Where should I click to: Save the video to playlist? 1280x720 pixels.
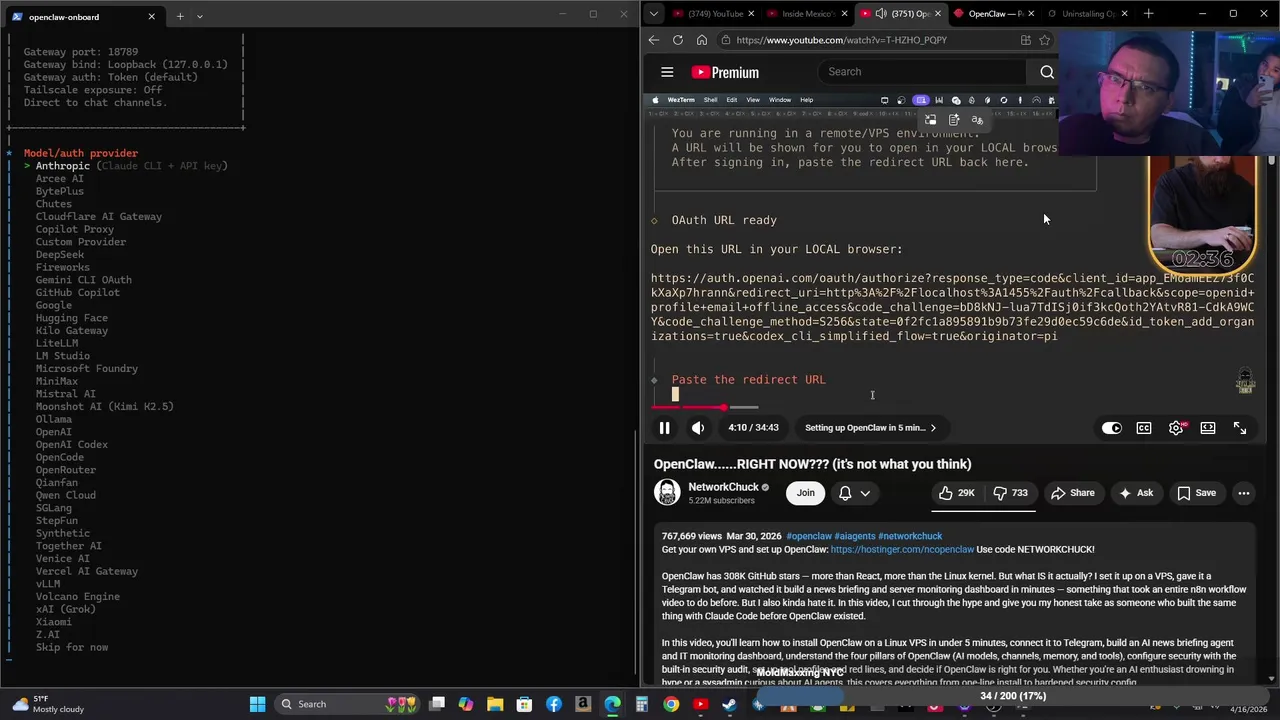[x=1197, y=493]
